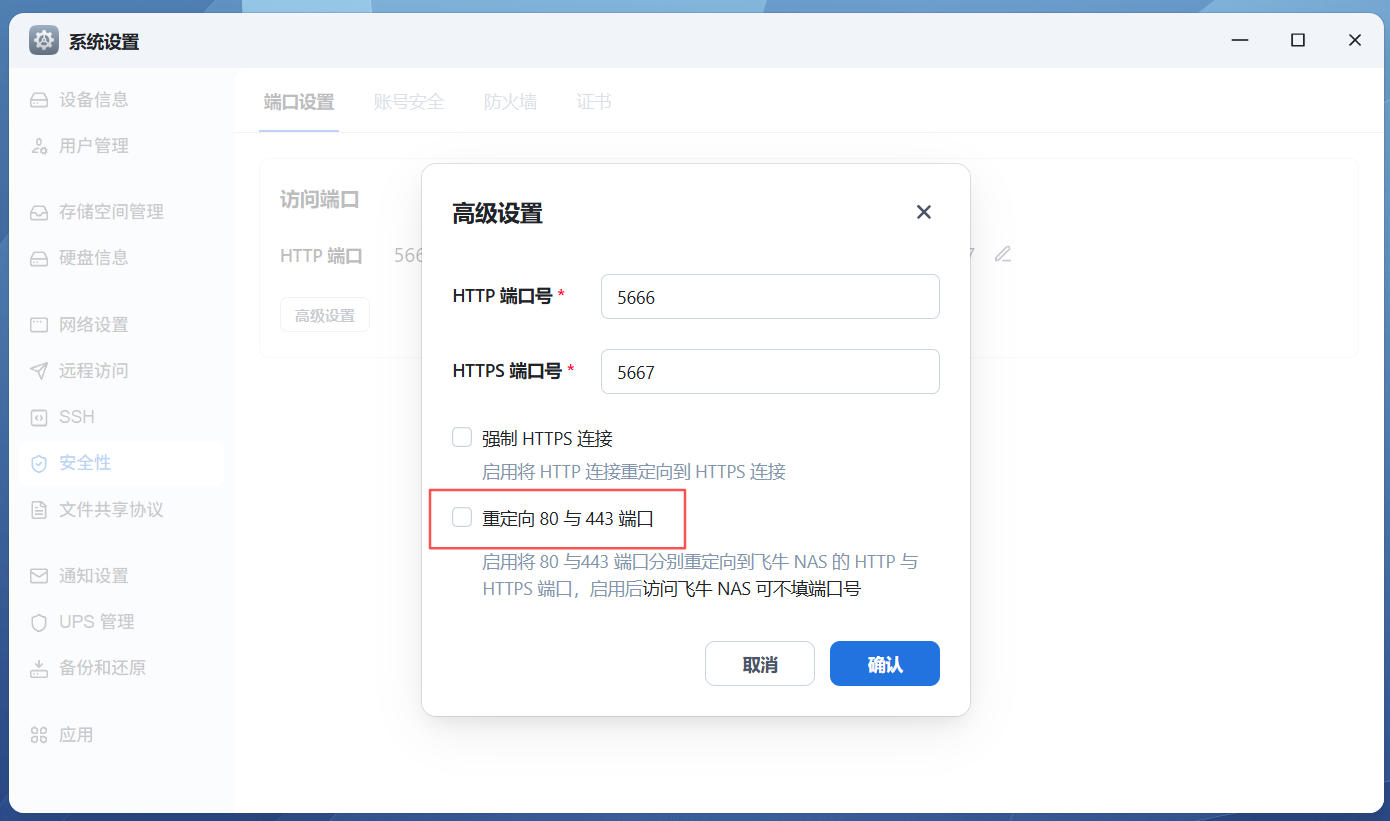This screenshot has width=1390, height=821.
Task: Click the HTTP port number field
Action: click(769, 297)
